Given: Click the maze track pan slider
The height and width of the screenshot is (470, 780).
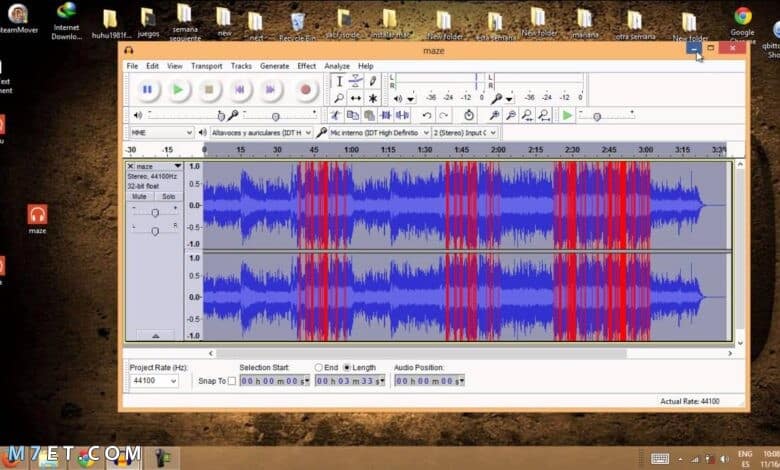Looking at the screenshot, I should [155, 230].
